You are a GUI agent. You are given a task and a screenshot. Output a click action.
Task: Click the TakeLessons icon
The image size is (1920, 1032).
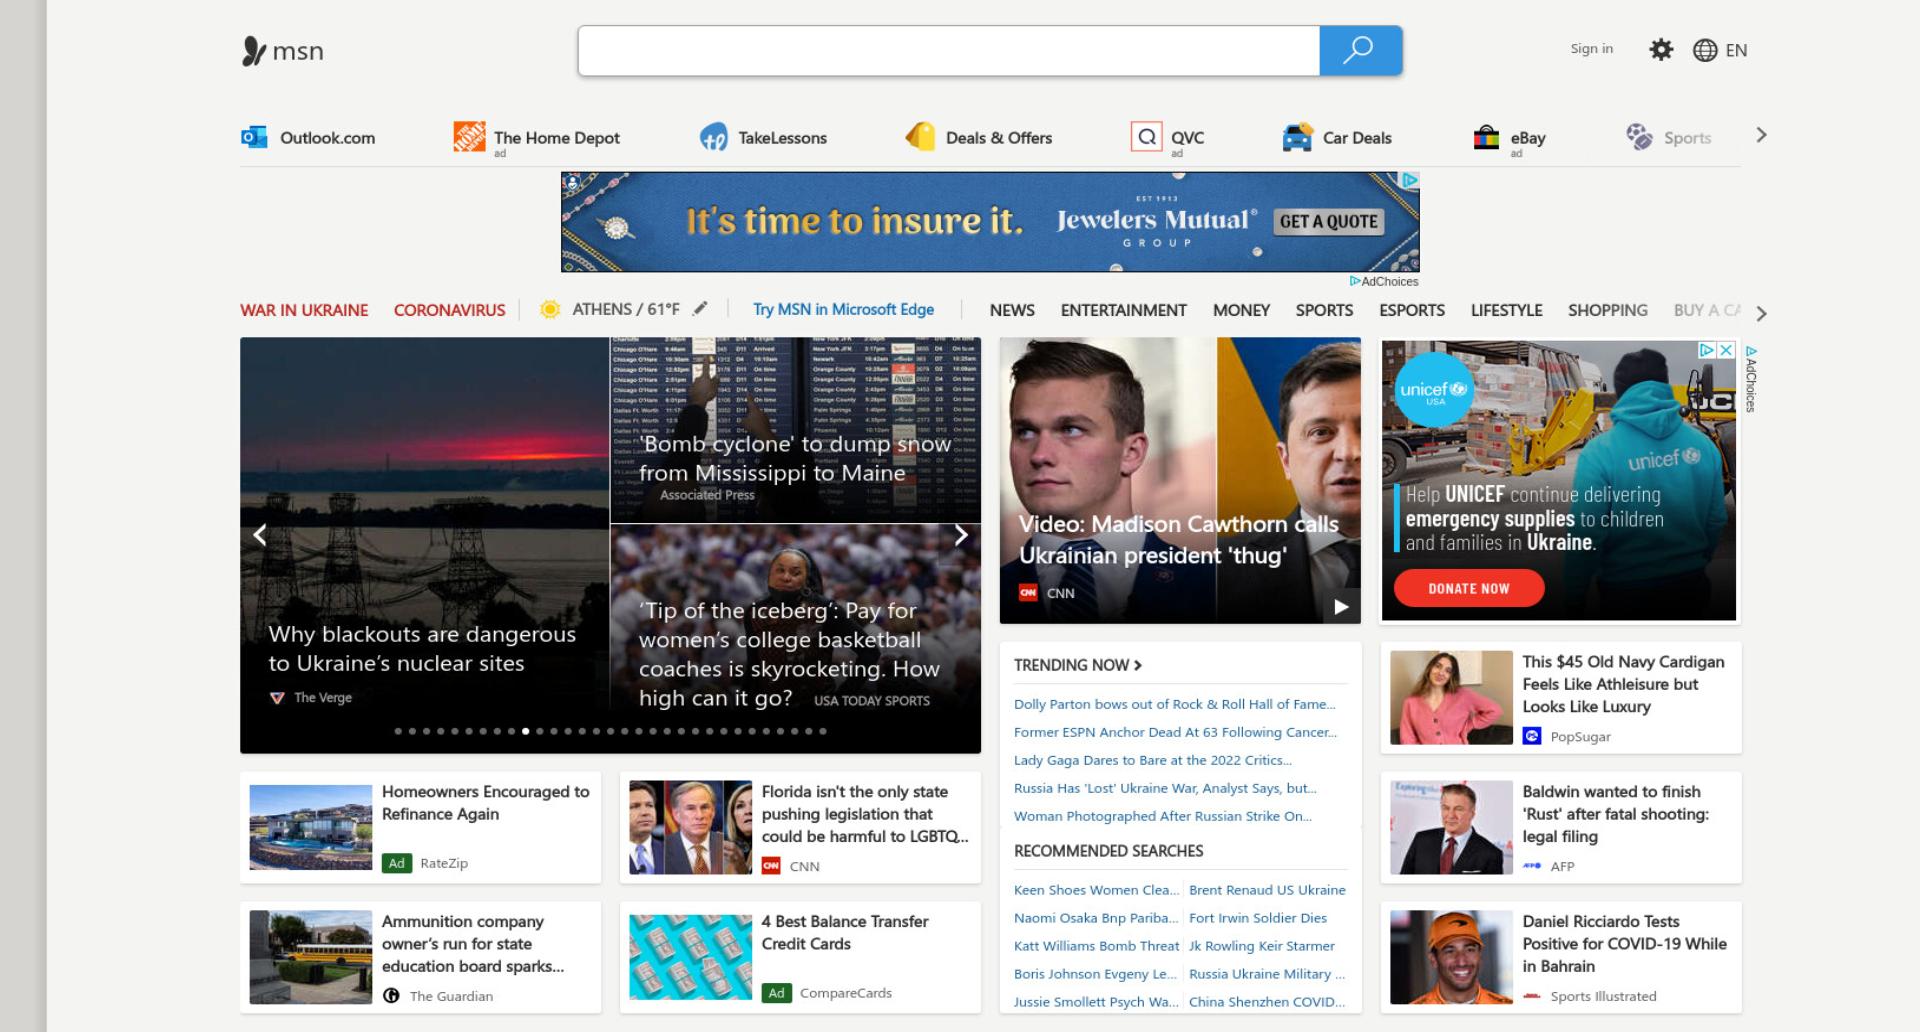tap(713, 137)
